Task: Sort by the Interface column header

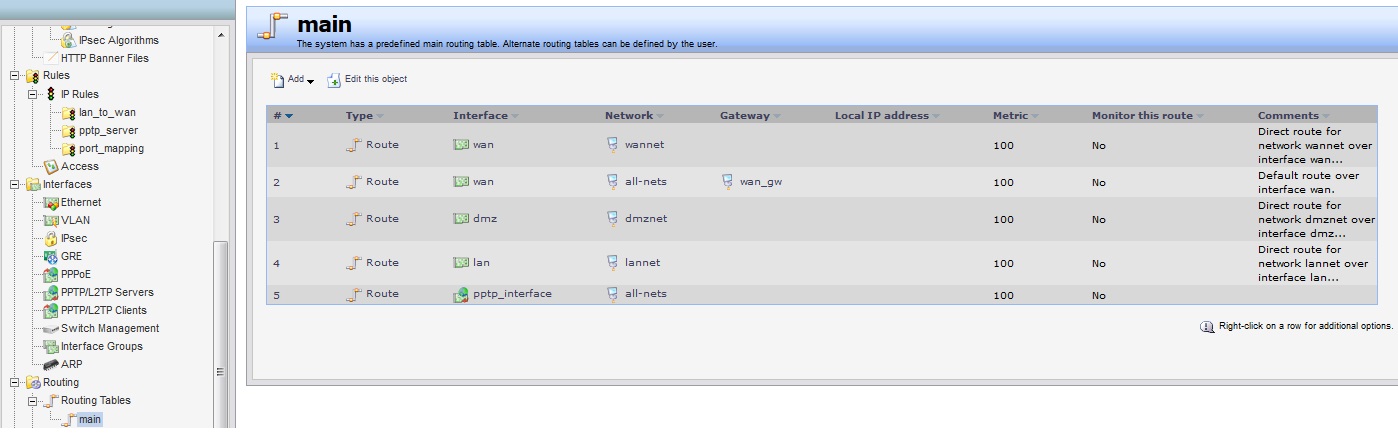Action: [485, 116]
